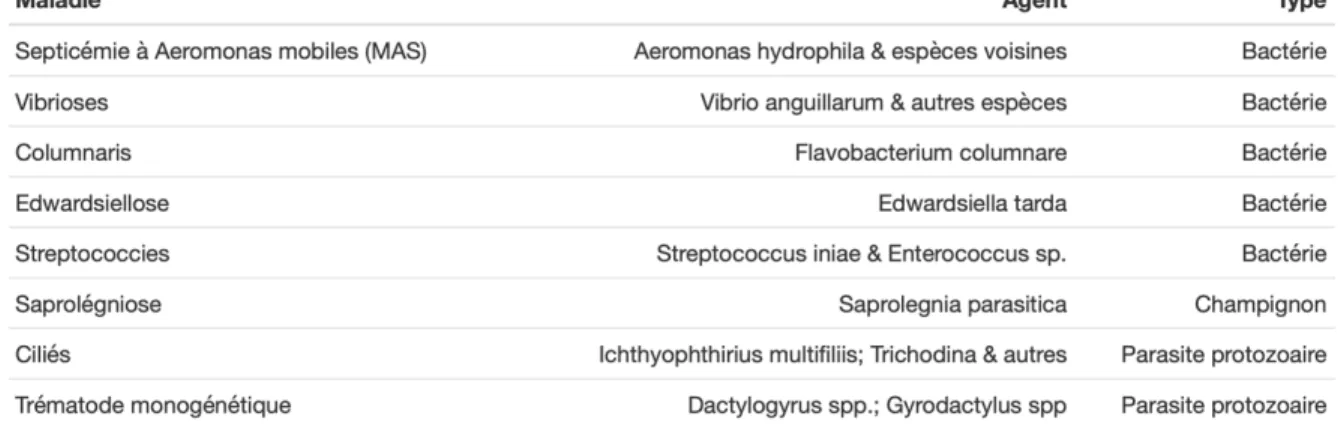Click the Type column header

click(x=1304, y=4)
